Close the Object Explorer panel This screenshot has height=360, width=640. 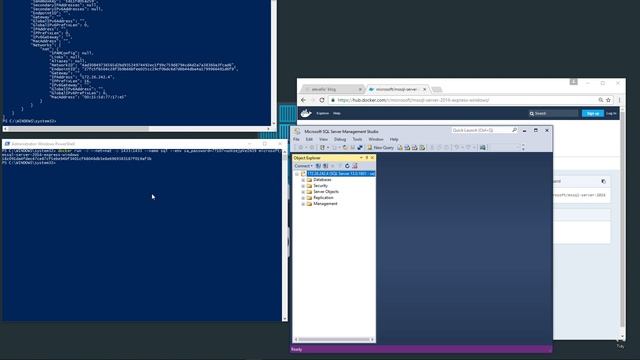372,158
